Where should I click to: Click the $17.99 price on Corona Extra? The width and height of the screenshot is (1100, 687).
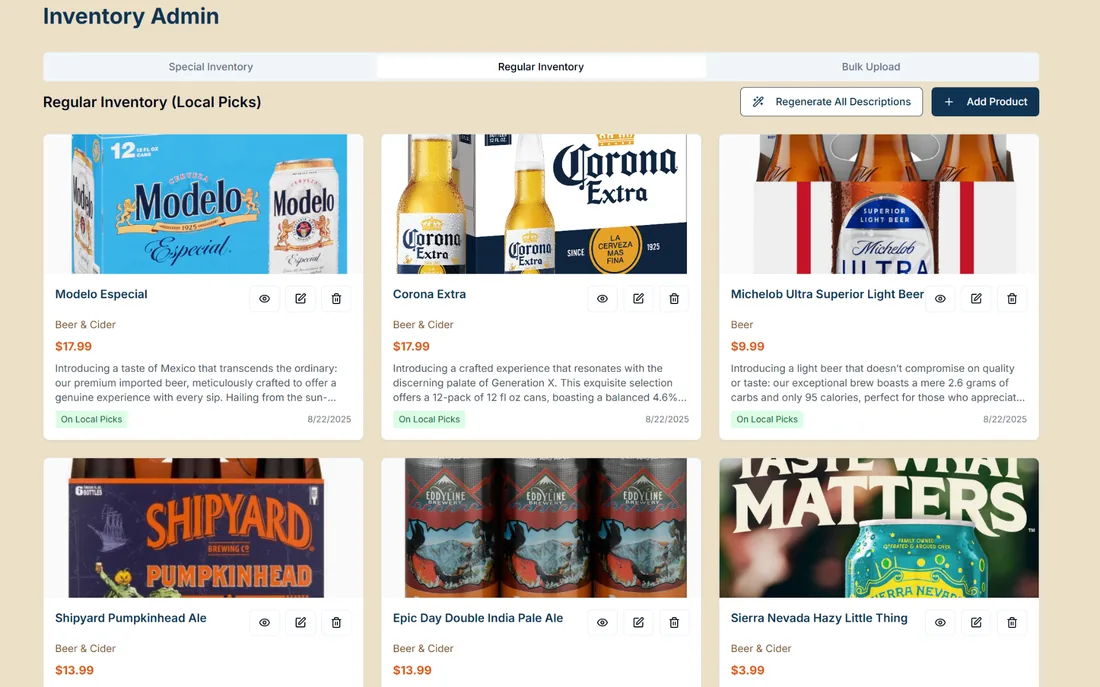[411, 346]
